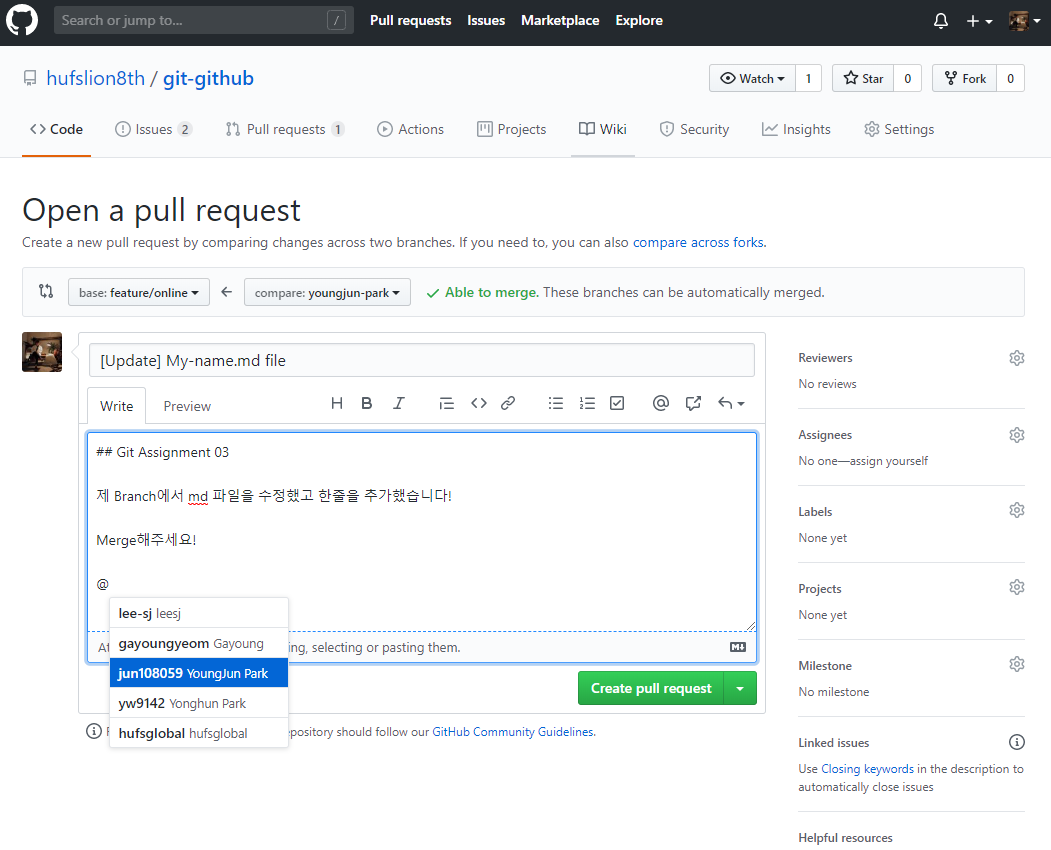Viewport: 1051px width, 850px height.
Task: Open the plus create-new dropdown
Action: pyautogui.click(x=979, y=21)
